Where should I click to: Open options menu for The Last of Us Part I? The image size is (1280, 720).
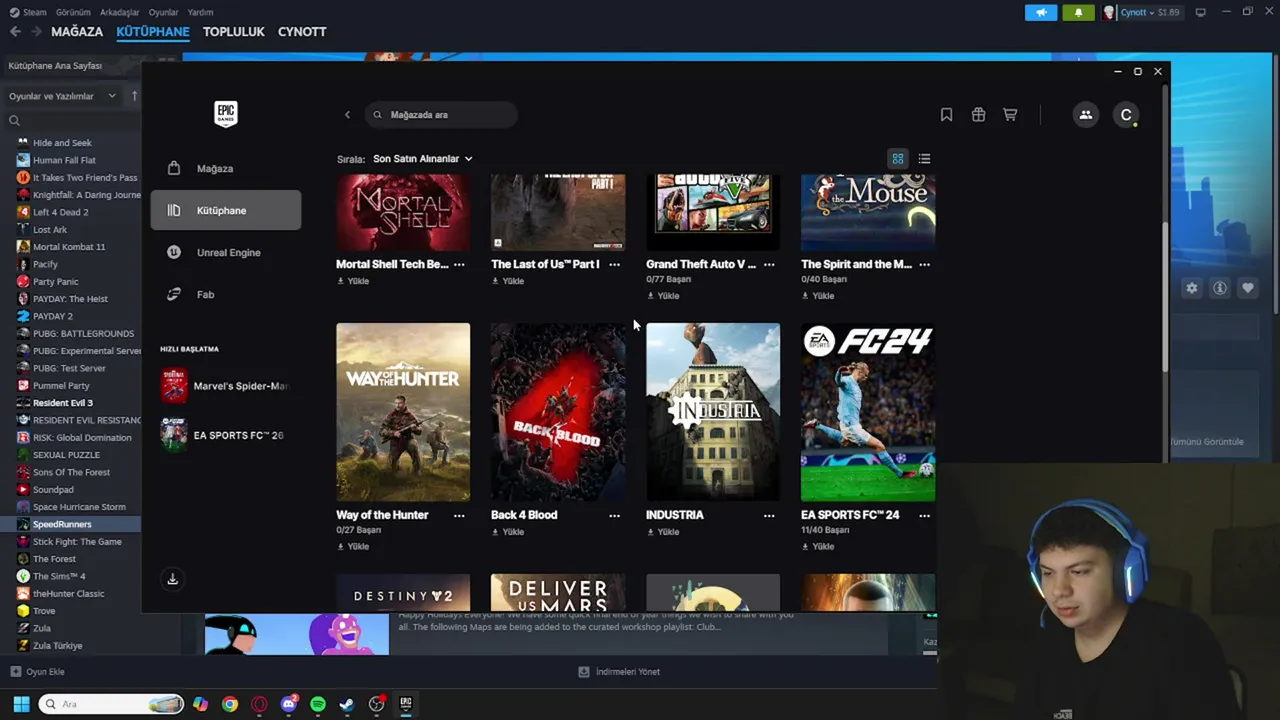[614, 264]
